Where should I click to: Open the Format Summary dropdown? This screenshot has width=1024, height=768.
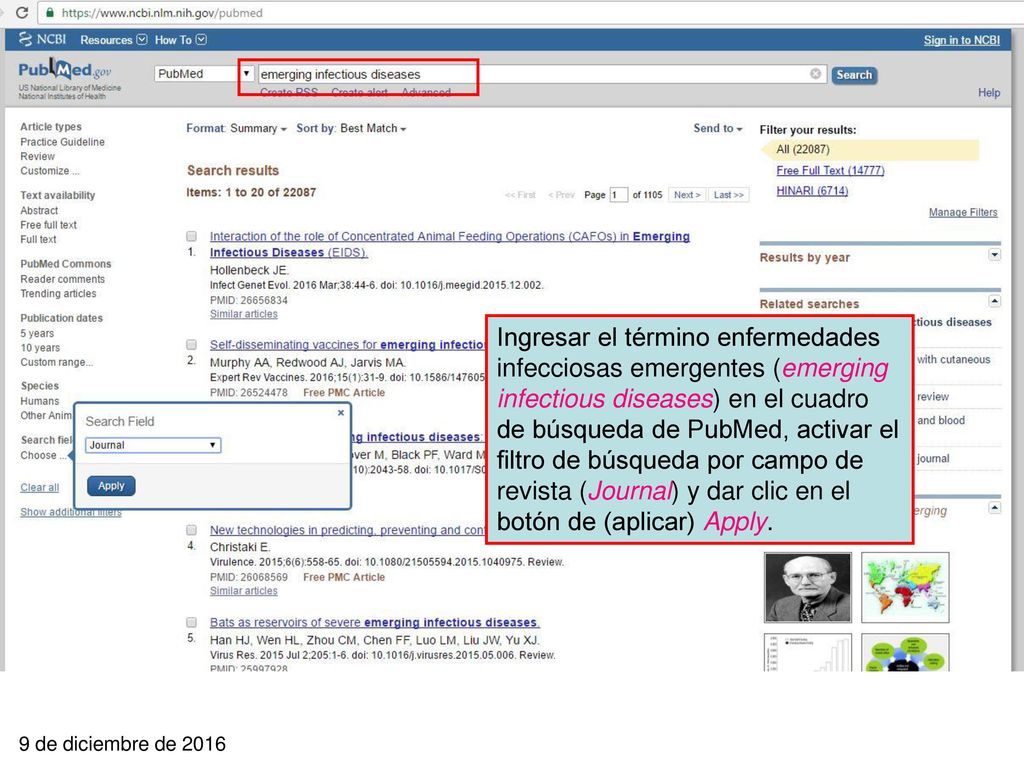pyautogui.click(x=236, y=129)
